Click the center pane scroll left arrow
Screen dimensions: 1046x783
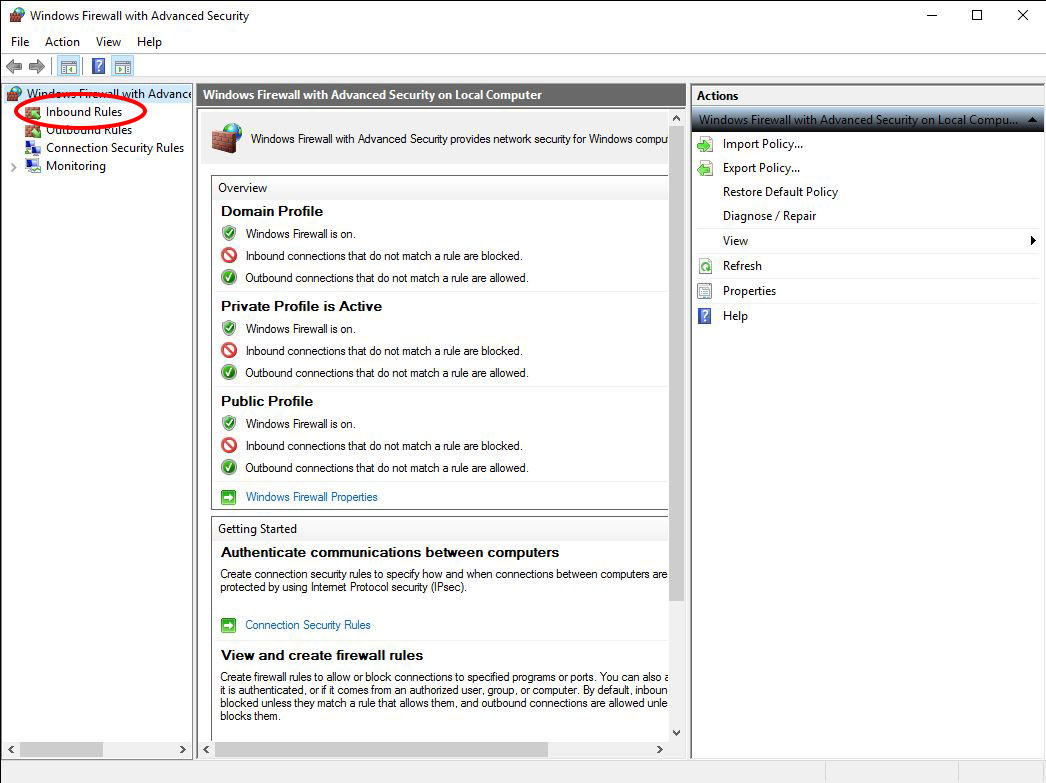(x=207, y=750)
